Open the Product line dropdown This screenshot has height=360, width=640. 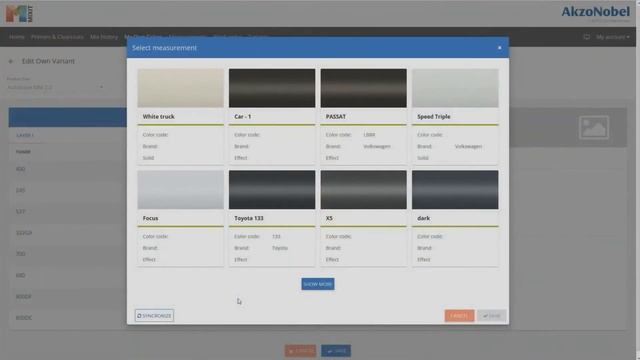tap(55, 87)
